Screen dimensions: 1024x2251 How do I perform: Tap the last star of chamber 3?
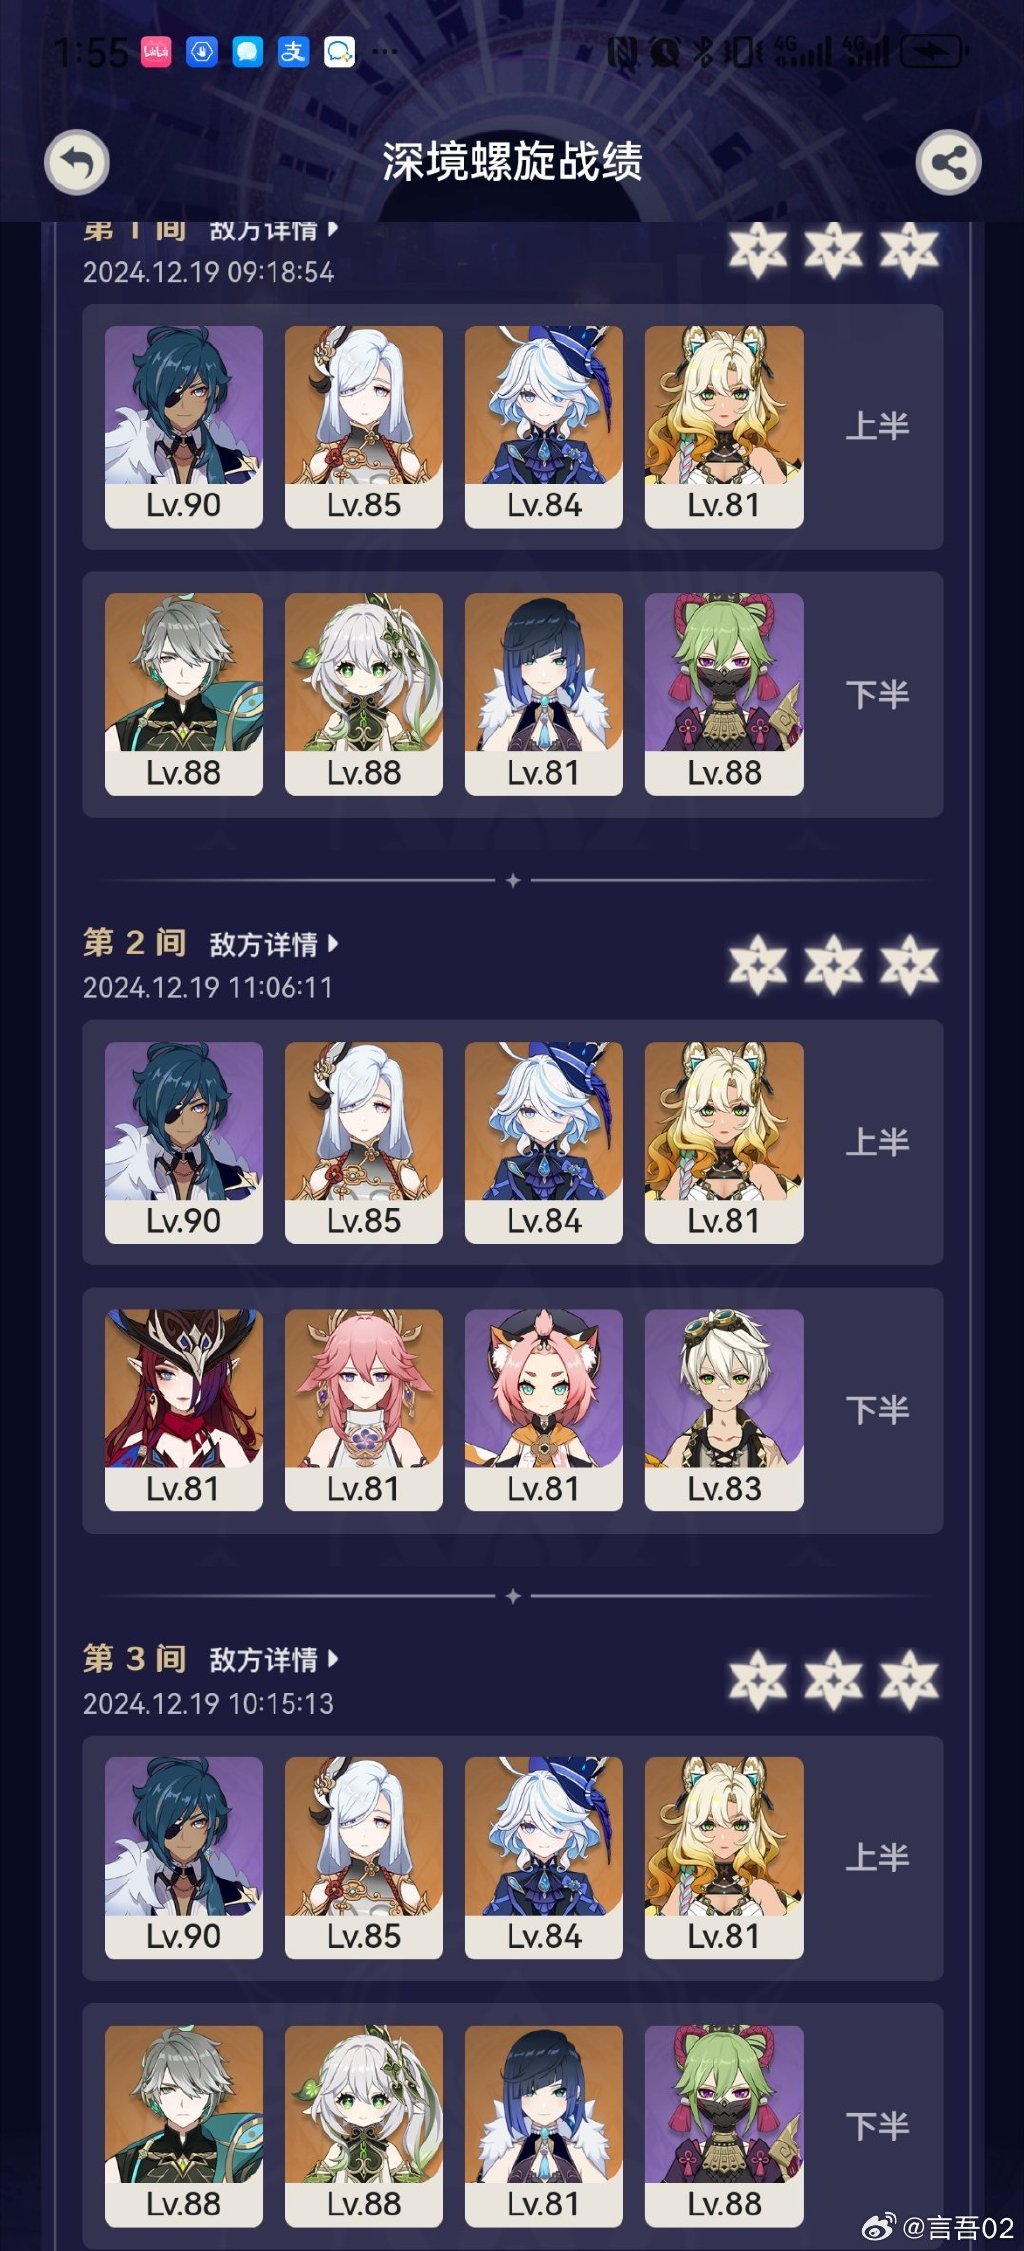point(909,1680)
